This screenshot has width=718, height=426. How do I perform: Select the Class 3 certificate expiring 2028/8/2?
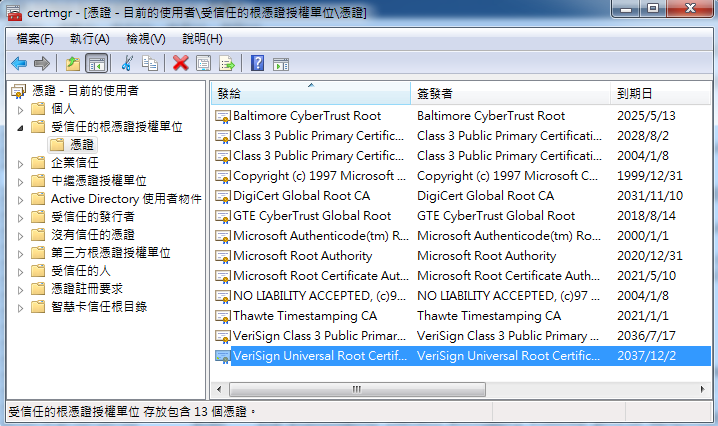coord(462,136)
